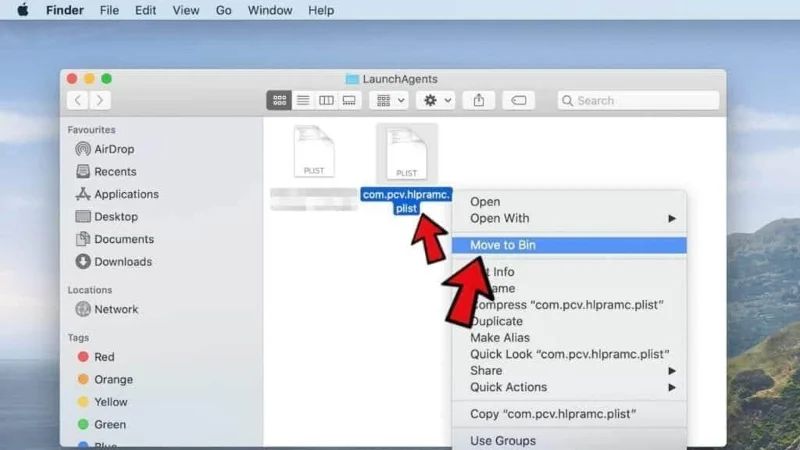
Task: Close the LaunchAgents window
Action: [72, 79]
